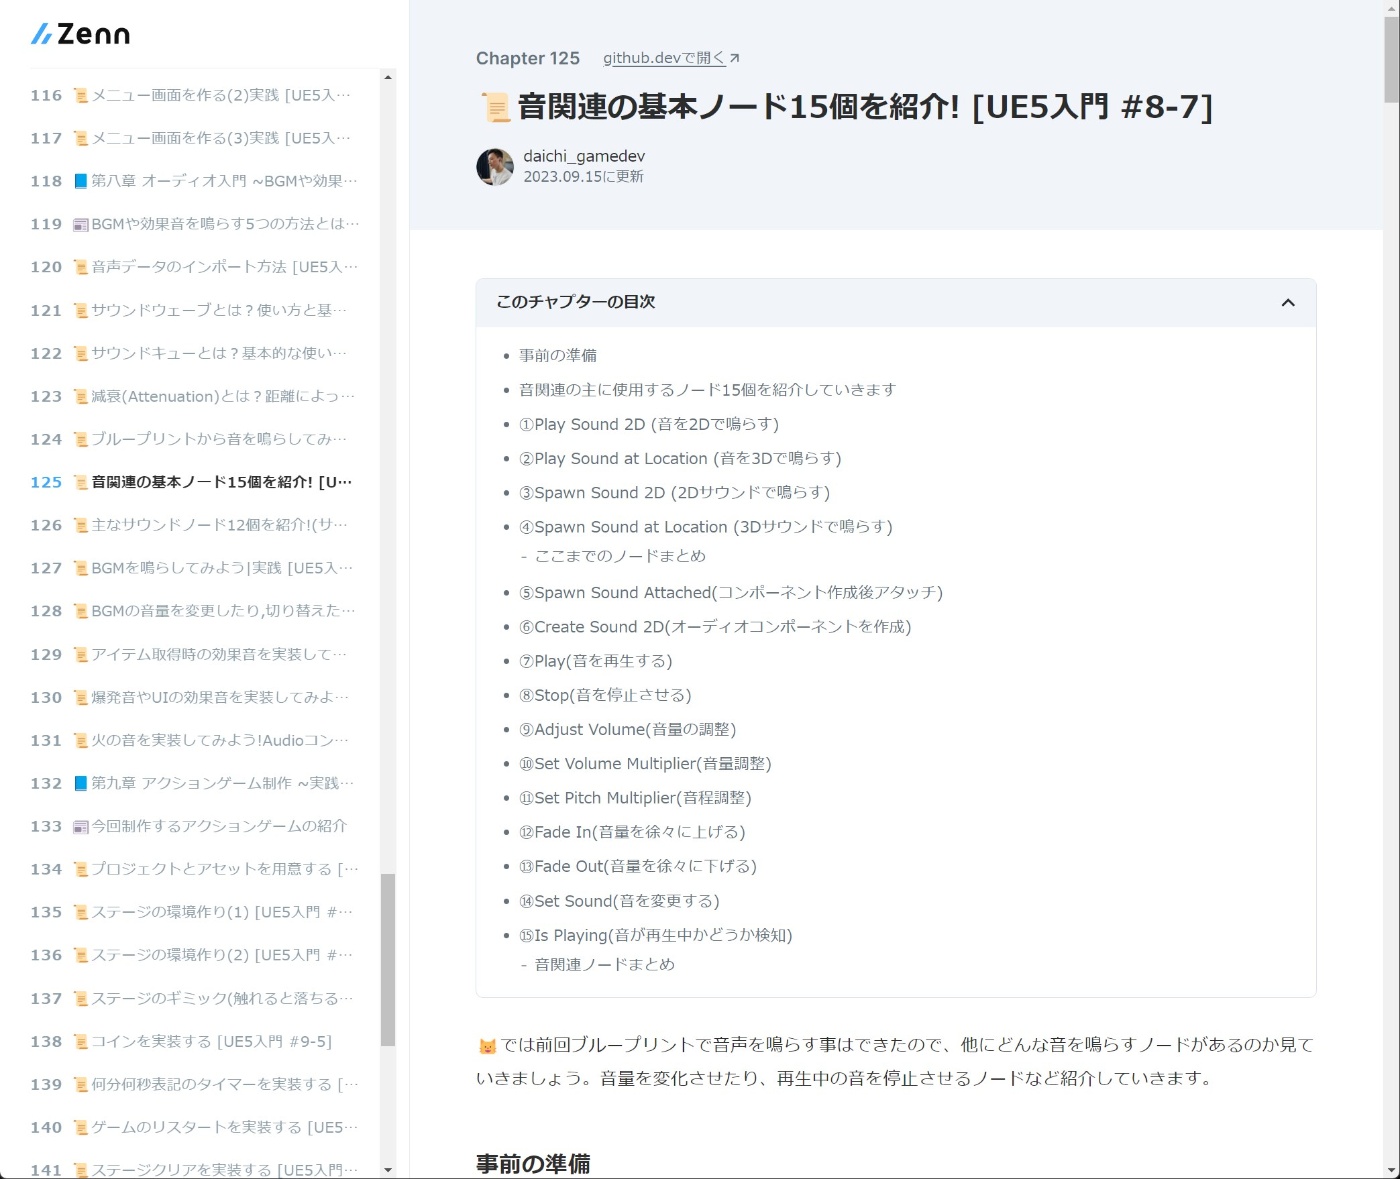This screenshot has height=1179, width=1400.
Task: Click the newspaper icon beside chapter 133
Action: pyautogui.click(x=78, y=826)
